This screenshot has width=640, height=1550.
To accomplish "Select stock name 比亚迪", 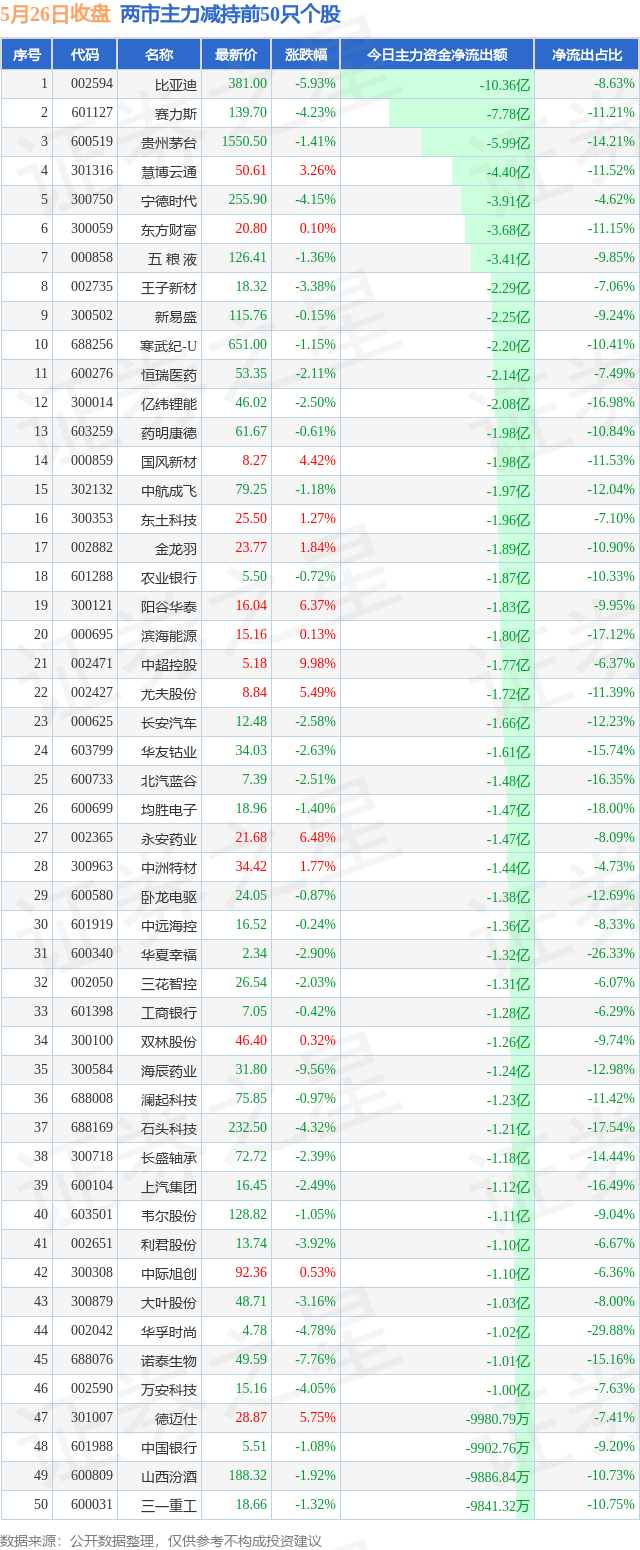I will (176, 84).
